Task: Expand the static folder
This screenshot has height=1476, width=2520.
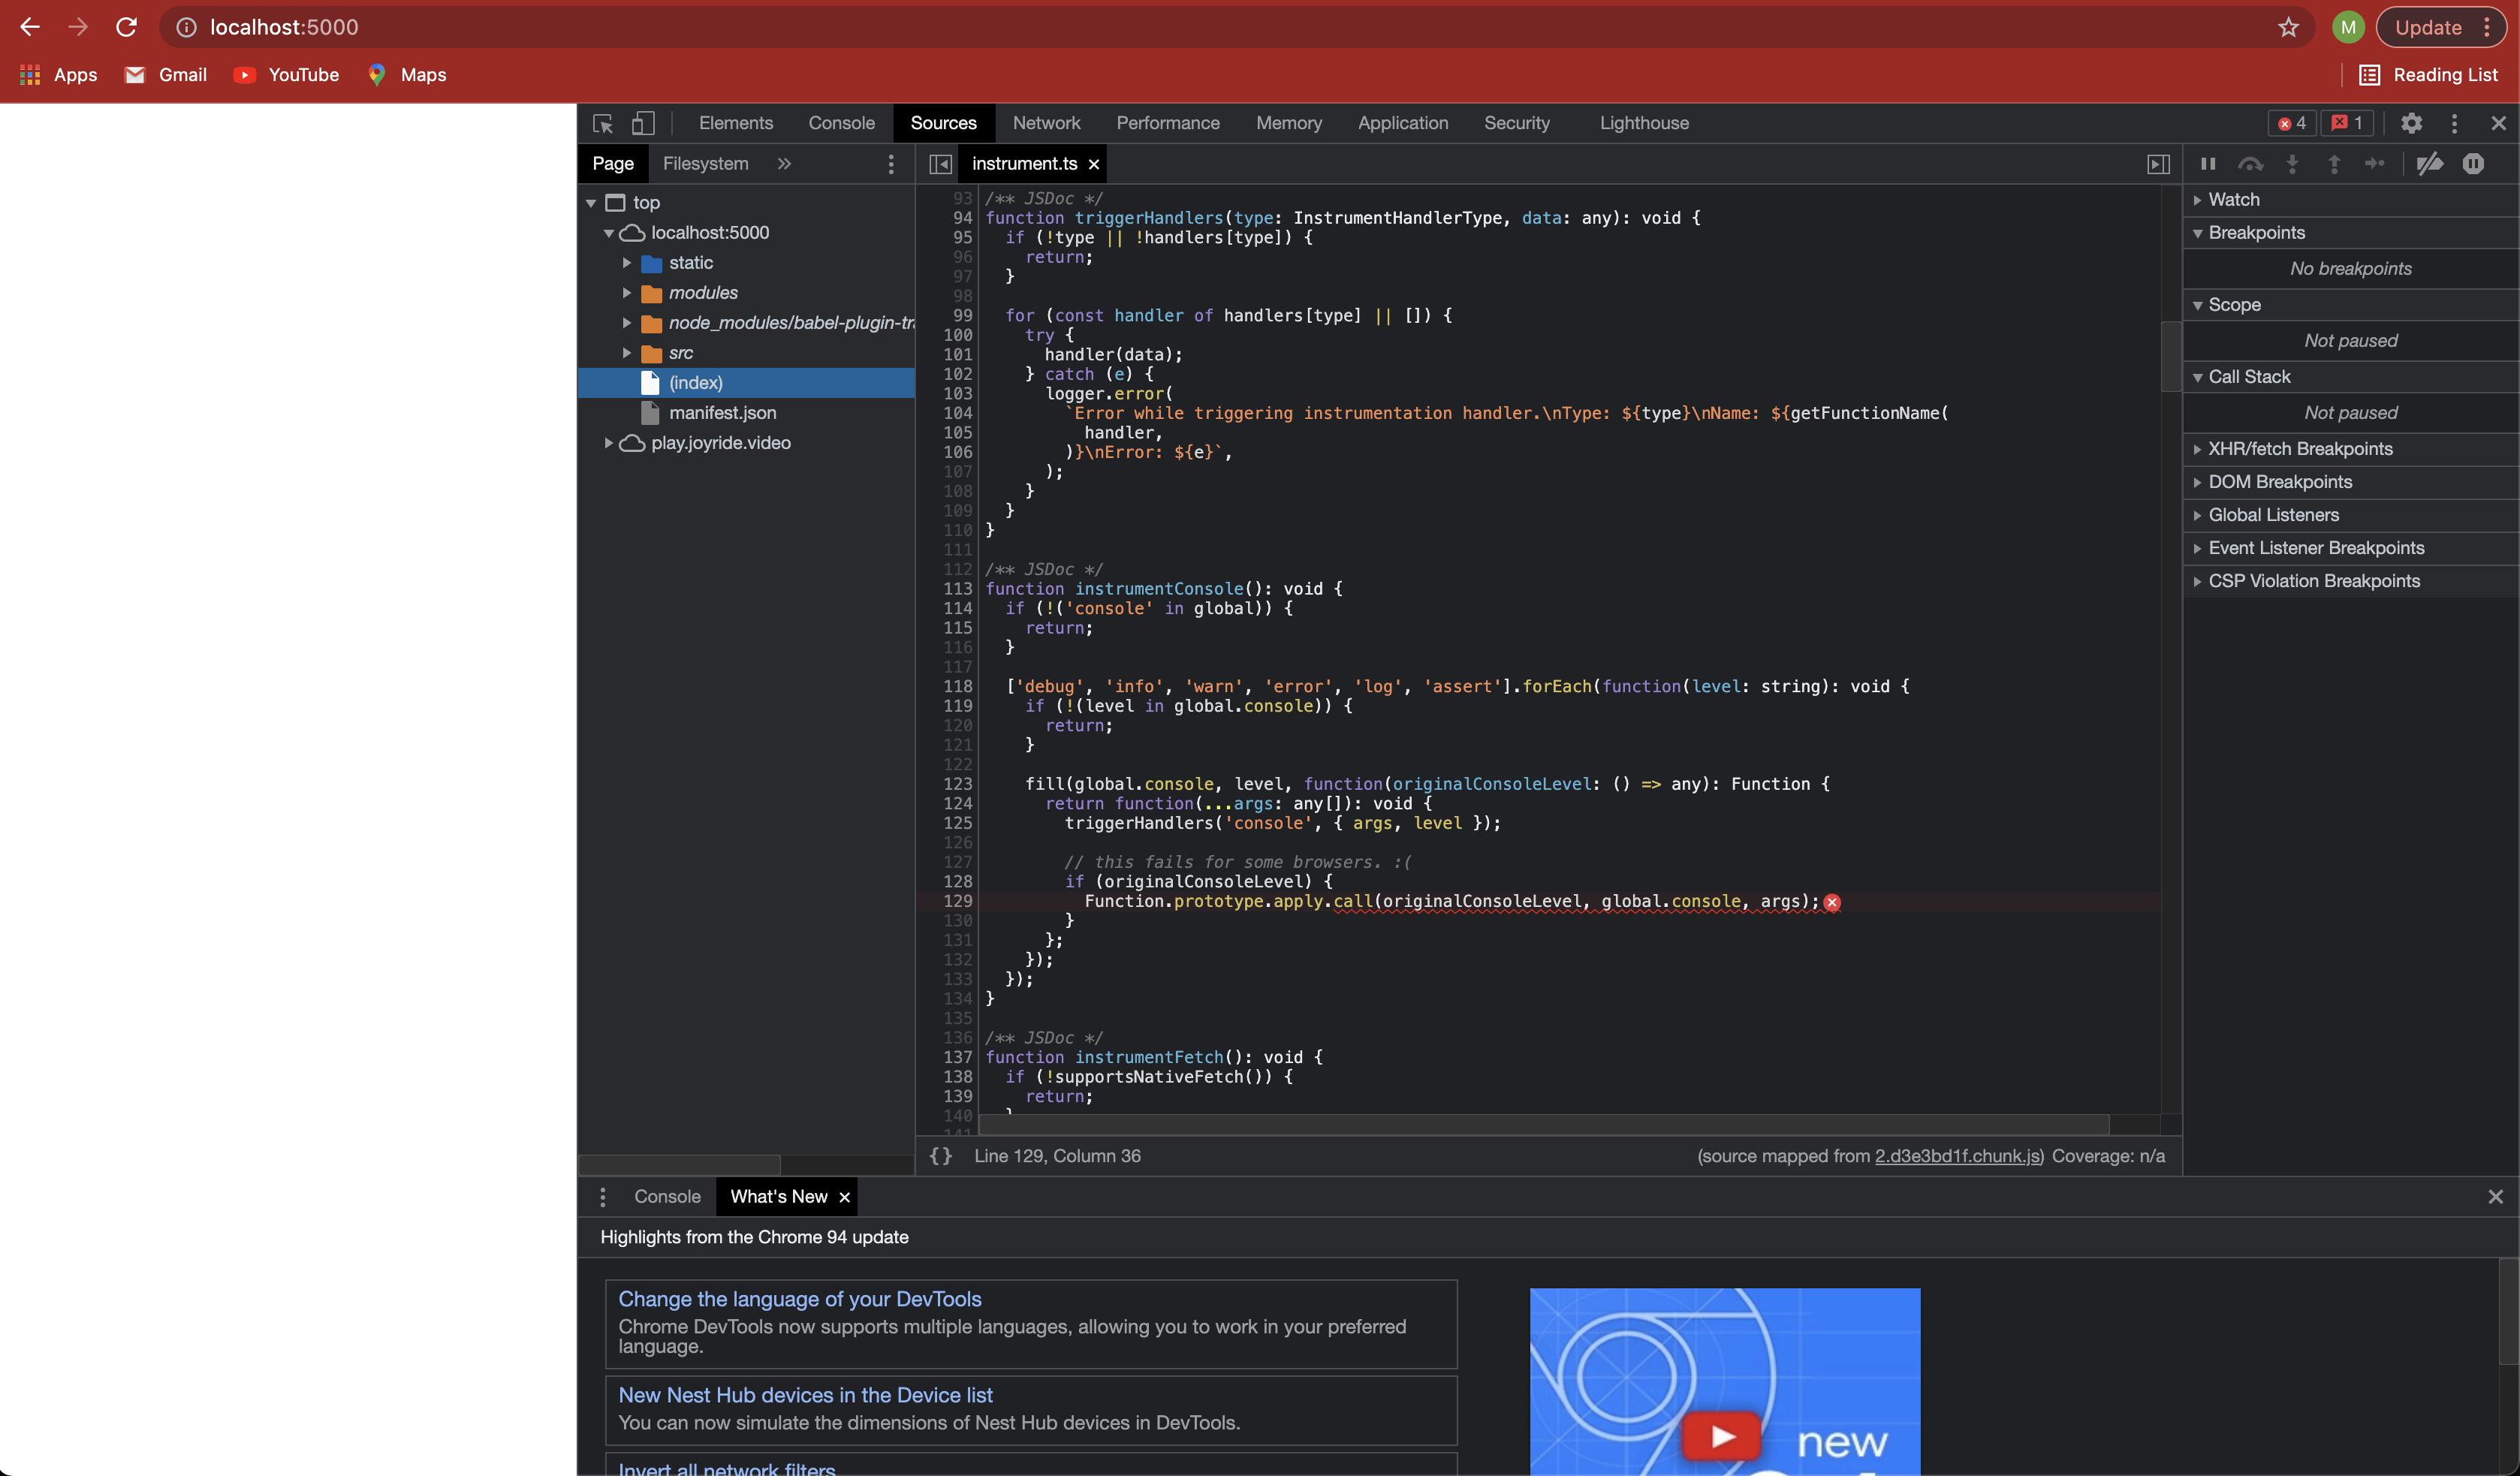Action: [627, 263]
